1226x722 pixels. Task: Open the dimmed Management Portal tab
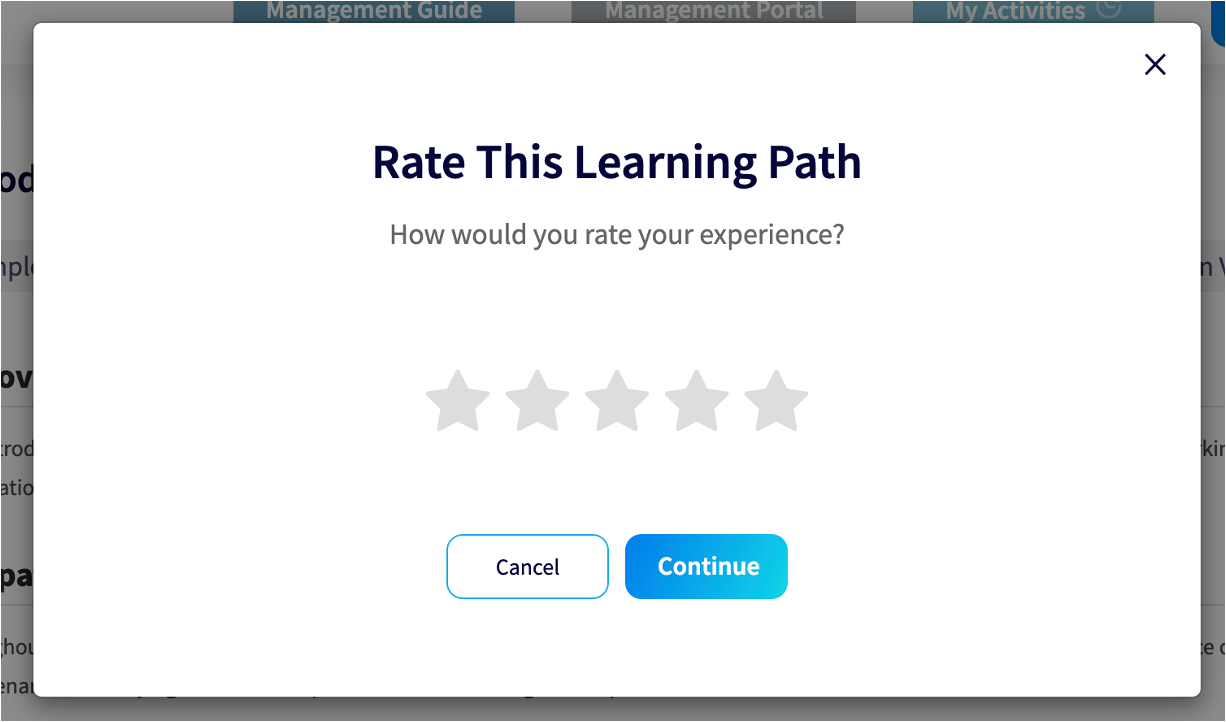pyautogui.click(x=714, y=11)
